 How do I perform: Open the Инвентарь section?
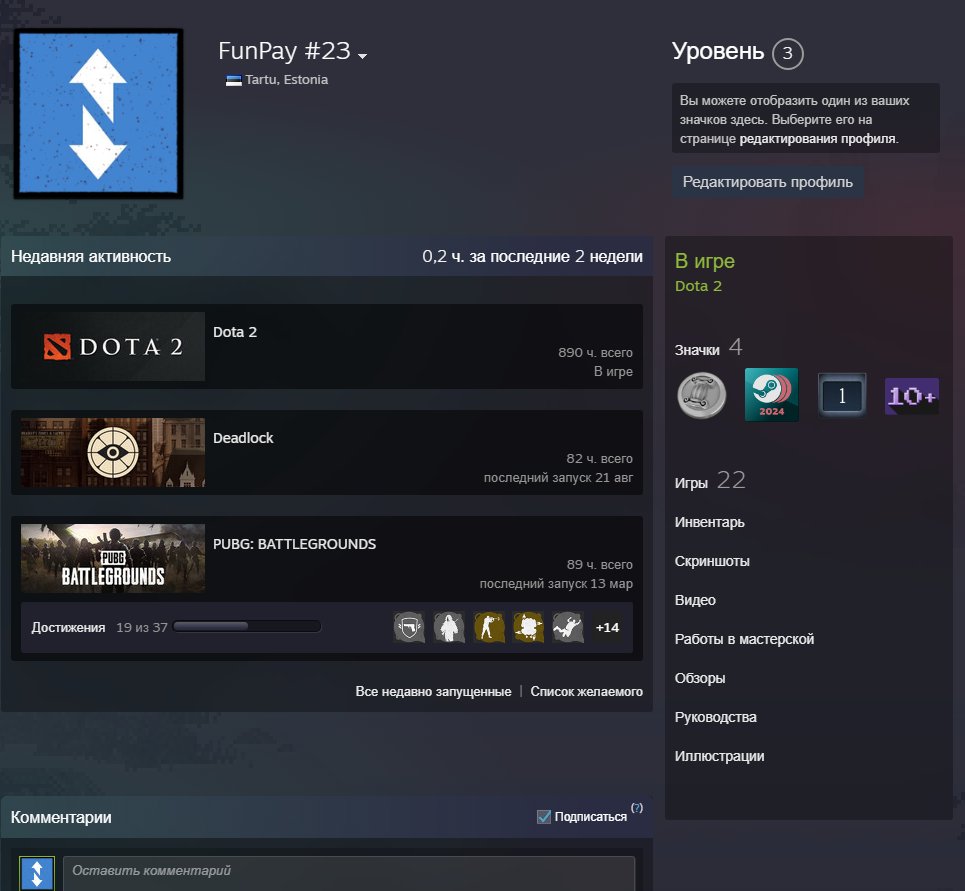coord(709,522)
